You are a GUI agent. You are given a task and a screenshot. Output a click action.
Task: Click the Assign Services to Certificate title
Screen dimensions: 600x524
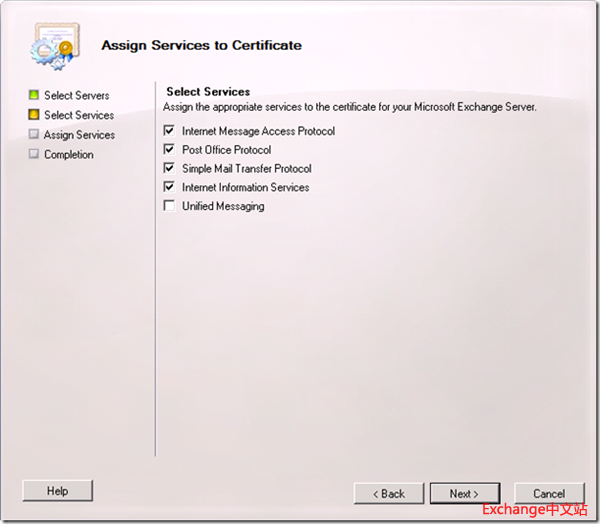[201, 45]
